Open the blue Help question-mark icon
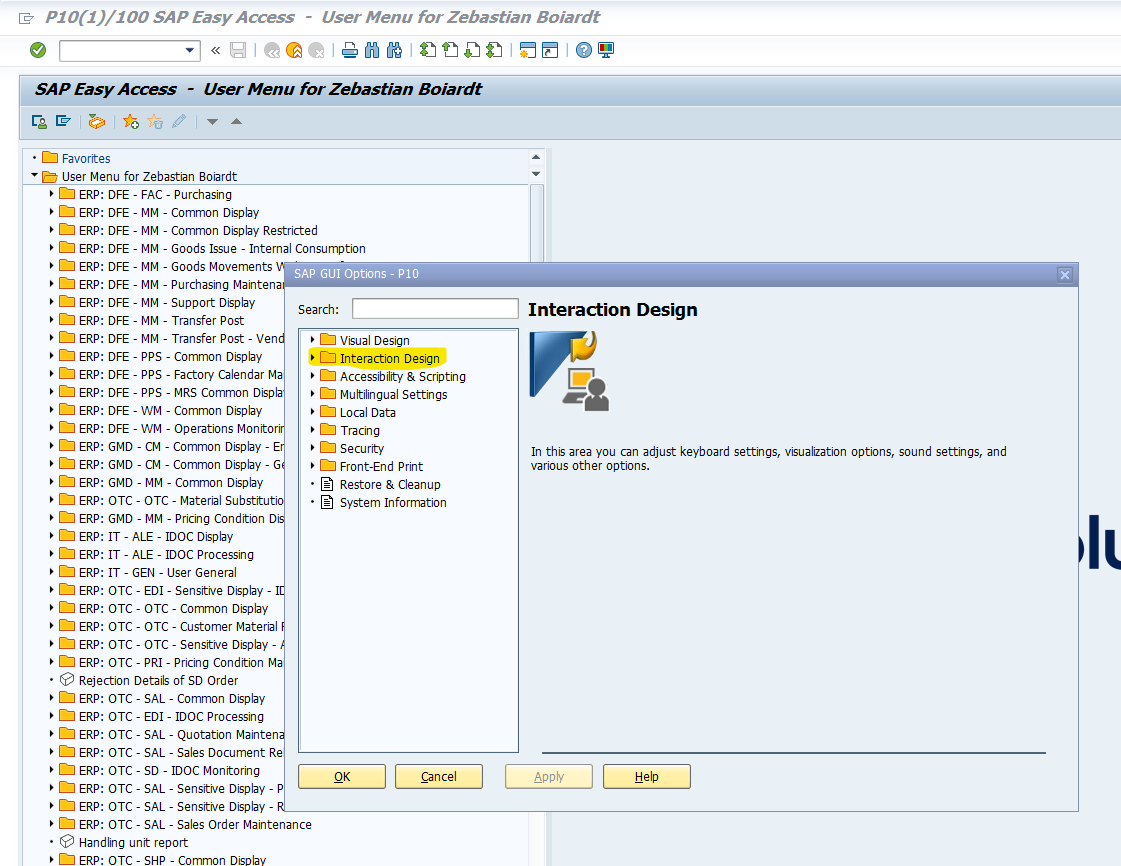This screenshot has height=866, width=1121. [583, 50]
